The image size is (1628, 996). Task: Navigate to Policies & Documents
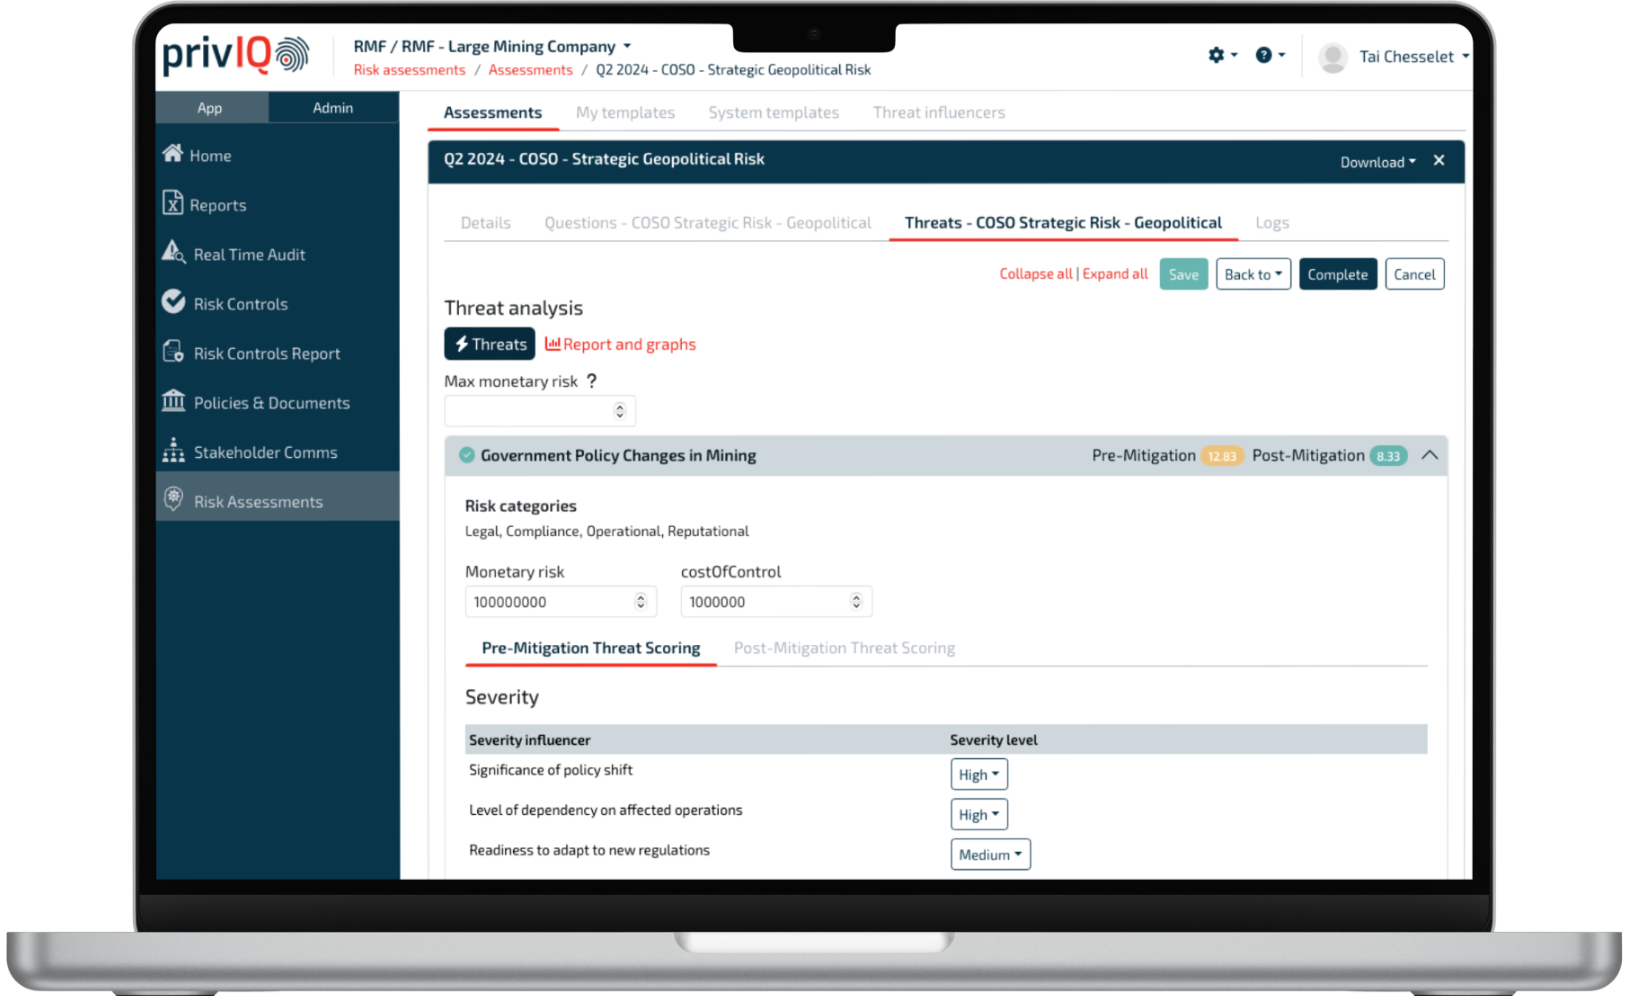point(271,402)
